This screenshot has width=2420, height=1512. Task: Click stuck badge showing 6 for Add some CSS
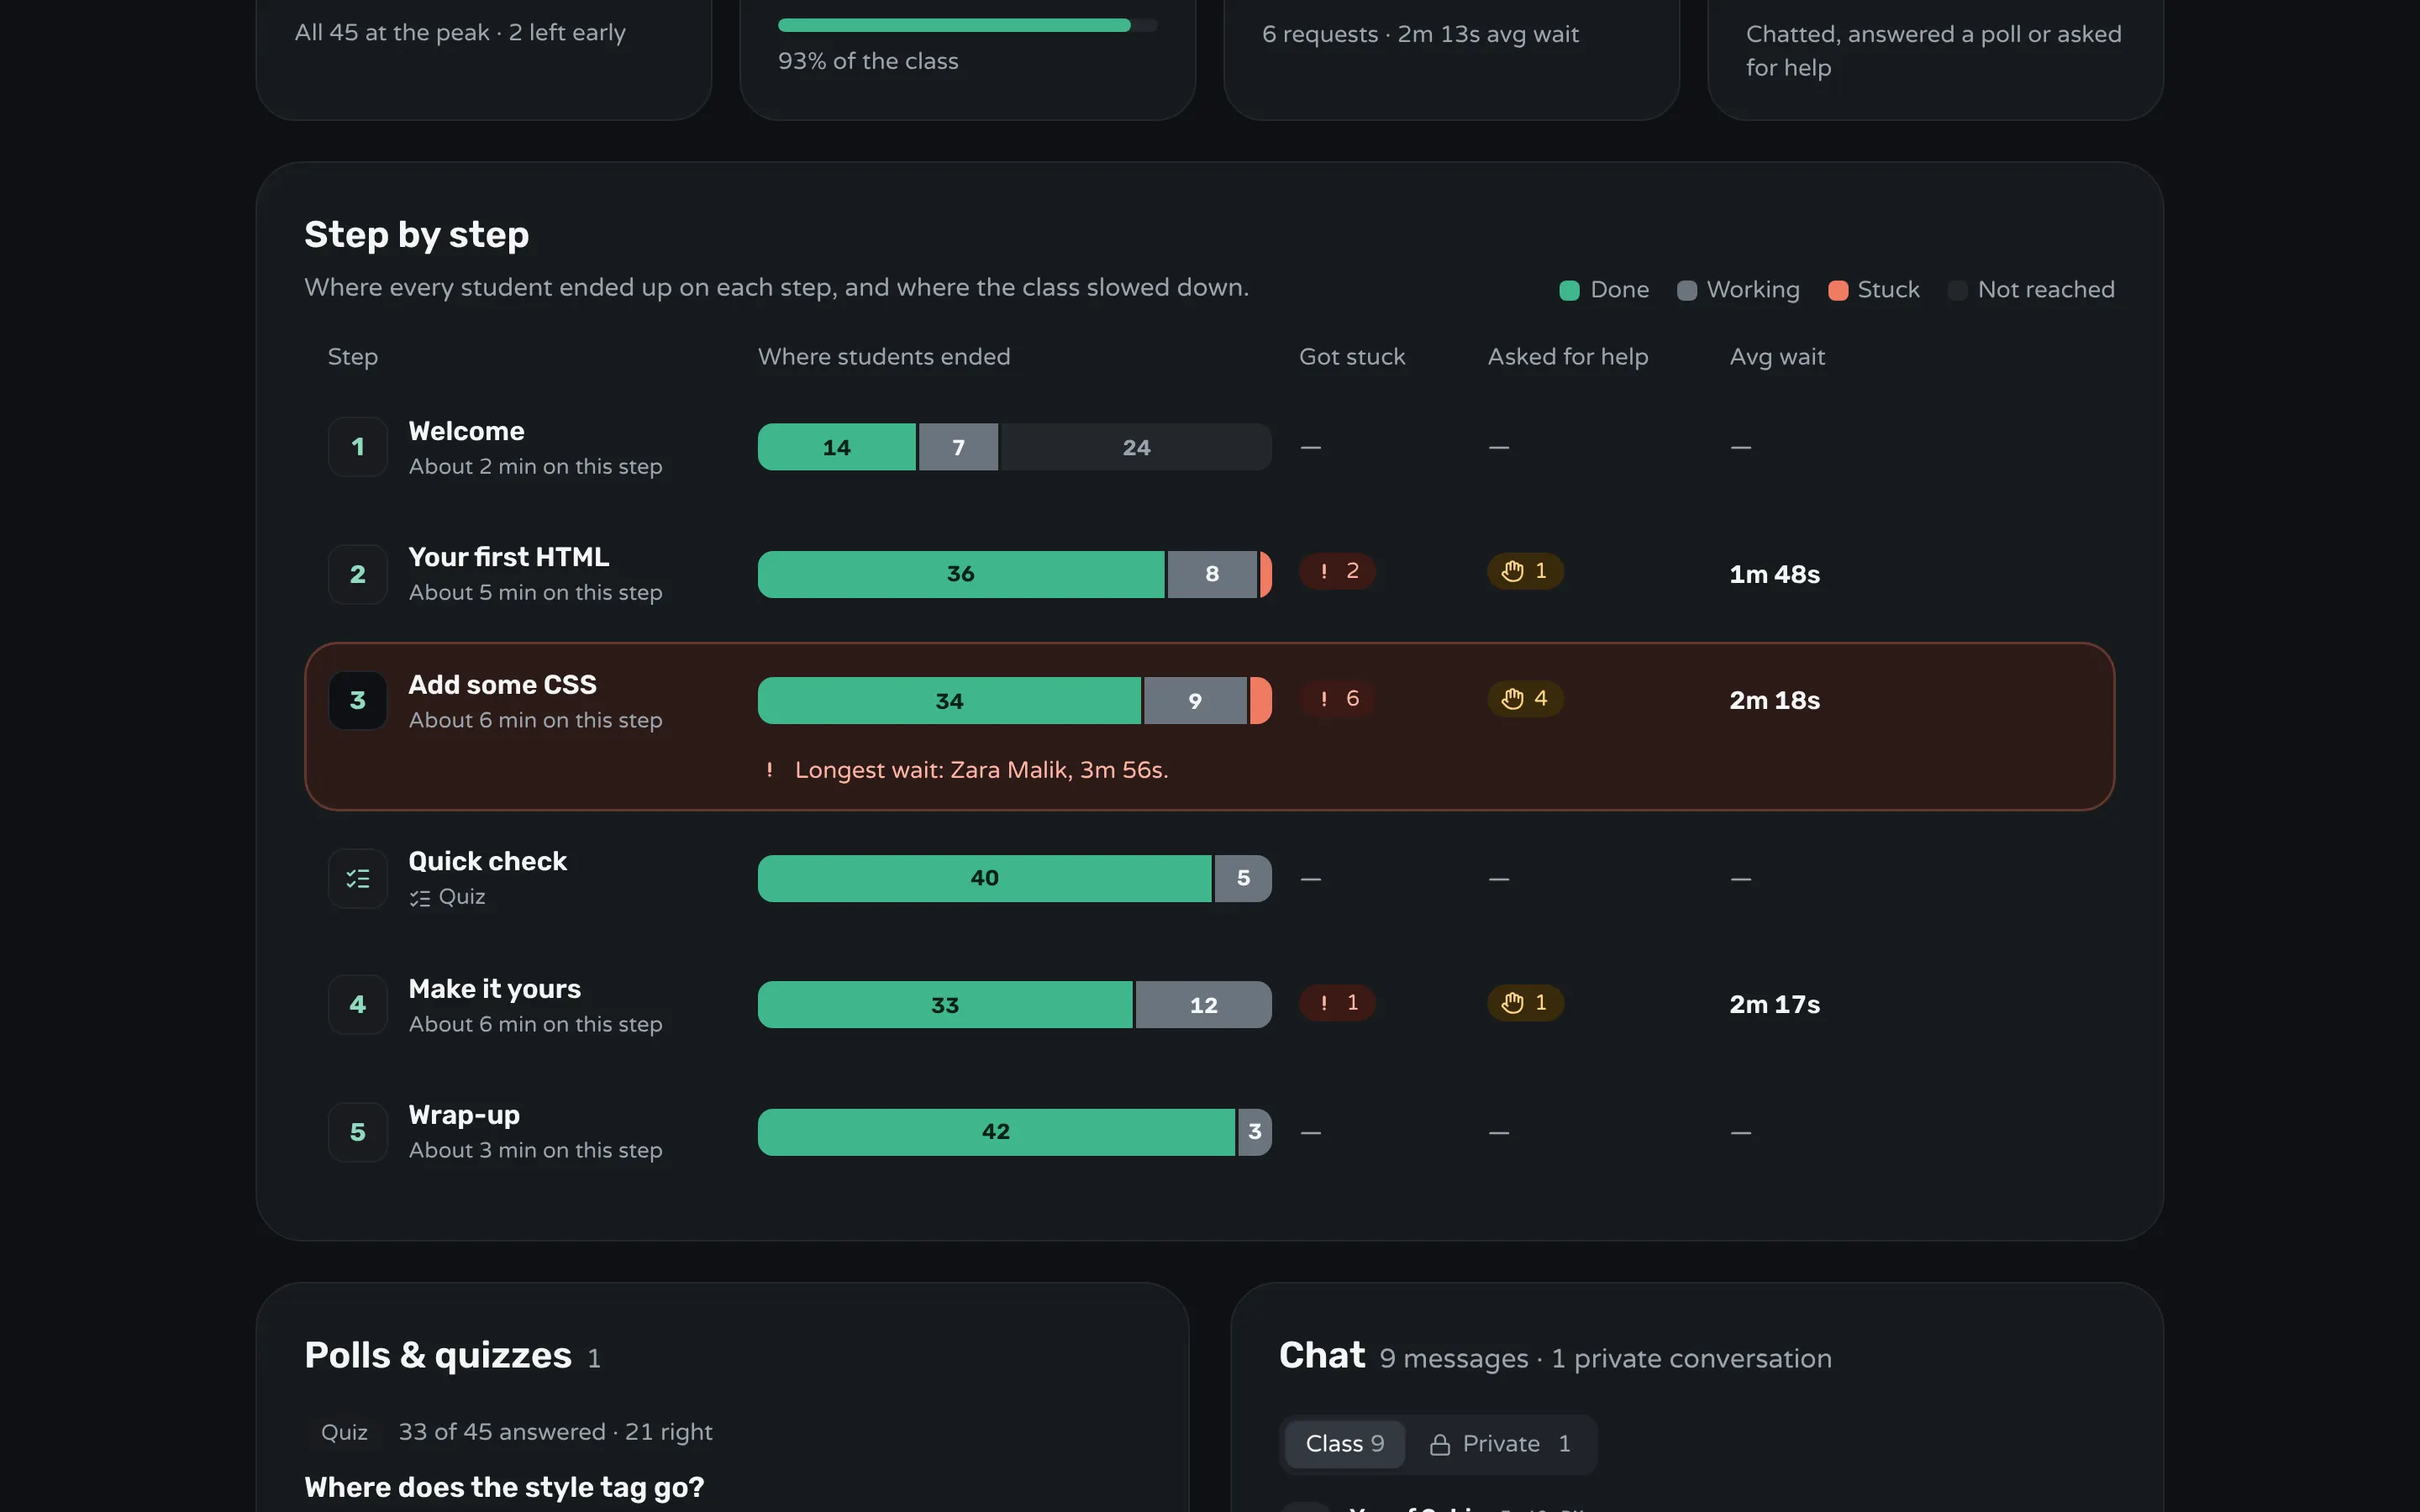(x=1337, y=699)
